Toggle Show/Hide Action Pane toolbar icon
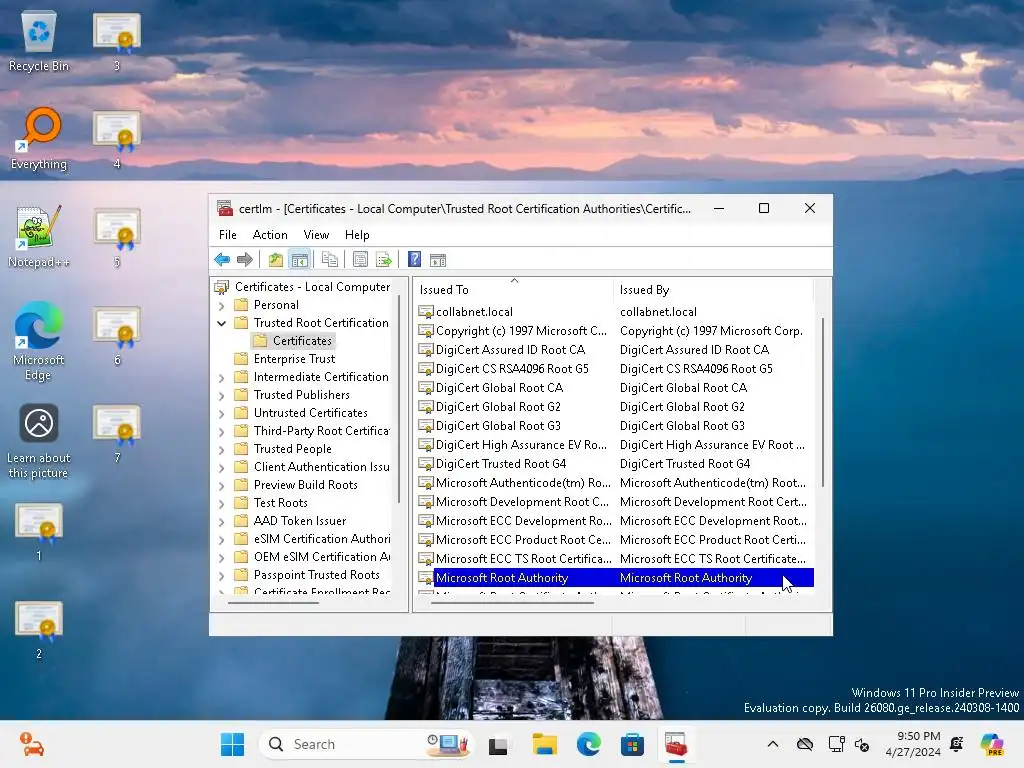The image size is (1024, 768). [438, 260]
